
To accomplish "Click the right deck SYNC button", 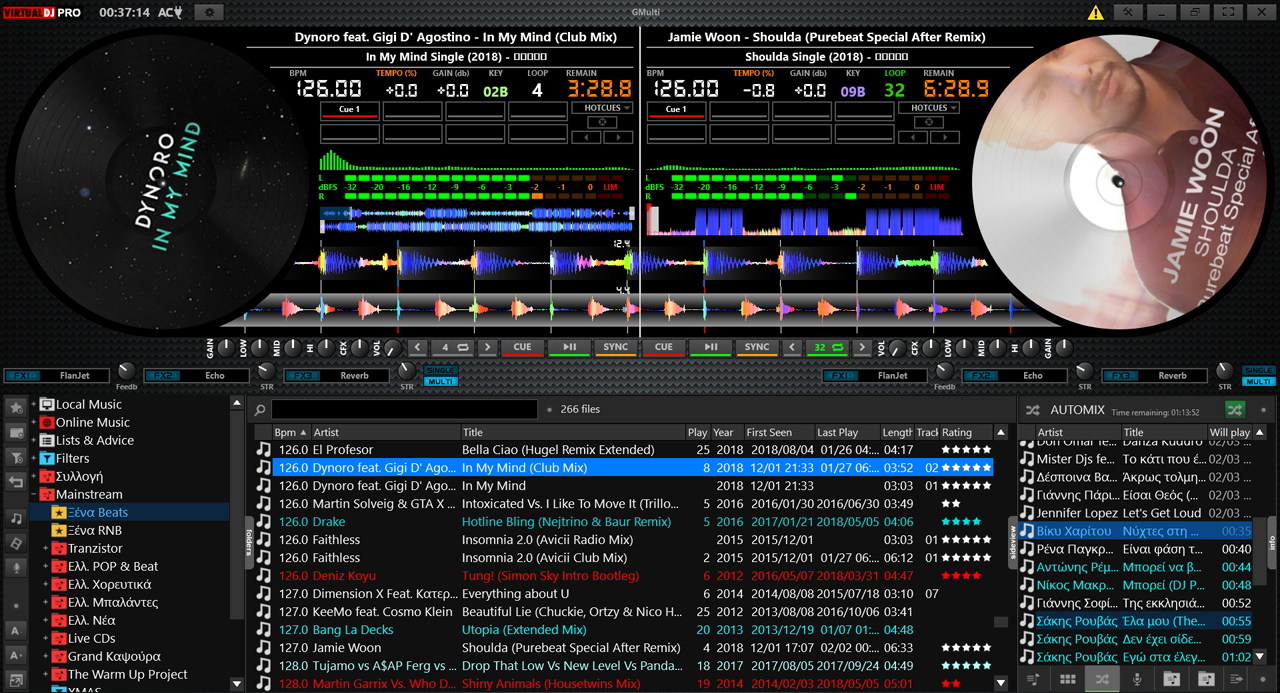I will coord(757,348).
